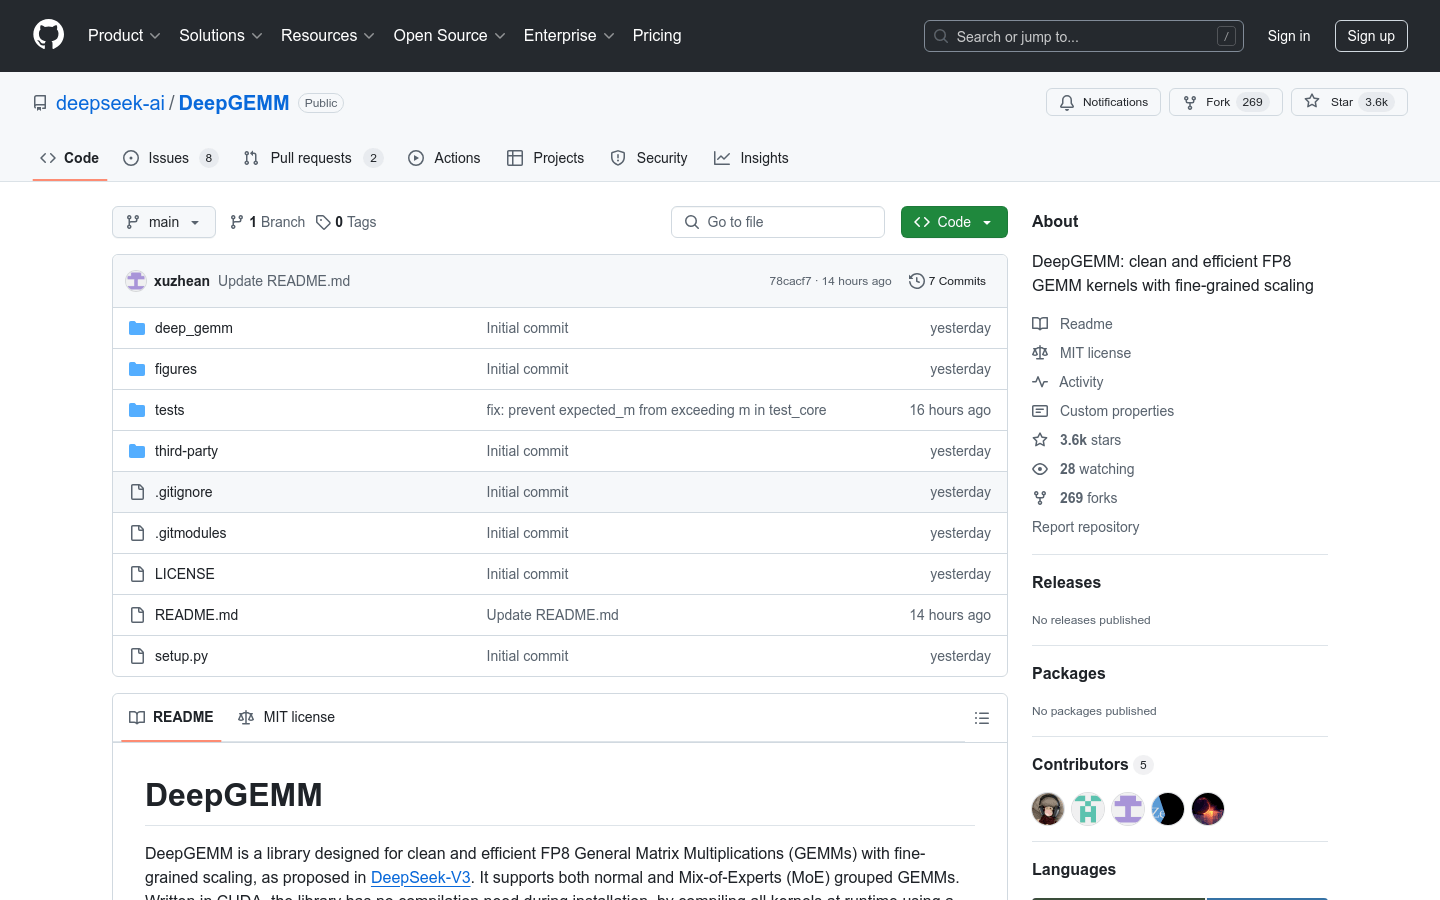Fork the repository
This screenshot has width=1440, height=900.
coord(1225,102)
